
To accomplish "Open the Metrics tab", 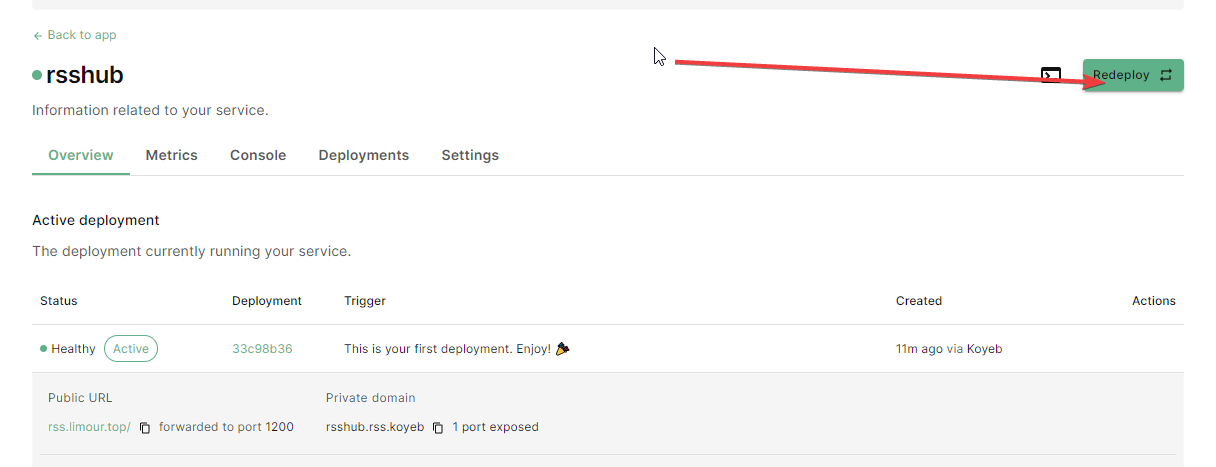I will click(x=172, y=155).
